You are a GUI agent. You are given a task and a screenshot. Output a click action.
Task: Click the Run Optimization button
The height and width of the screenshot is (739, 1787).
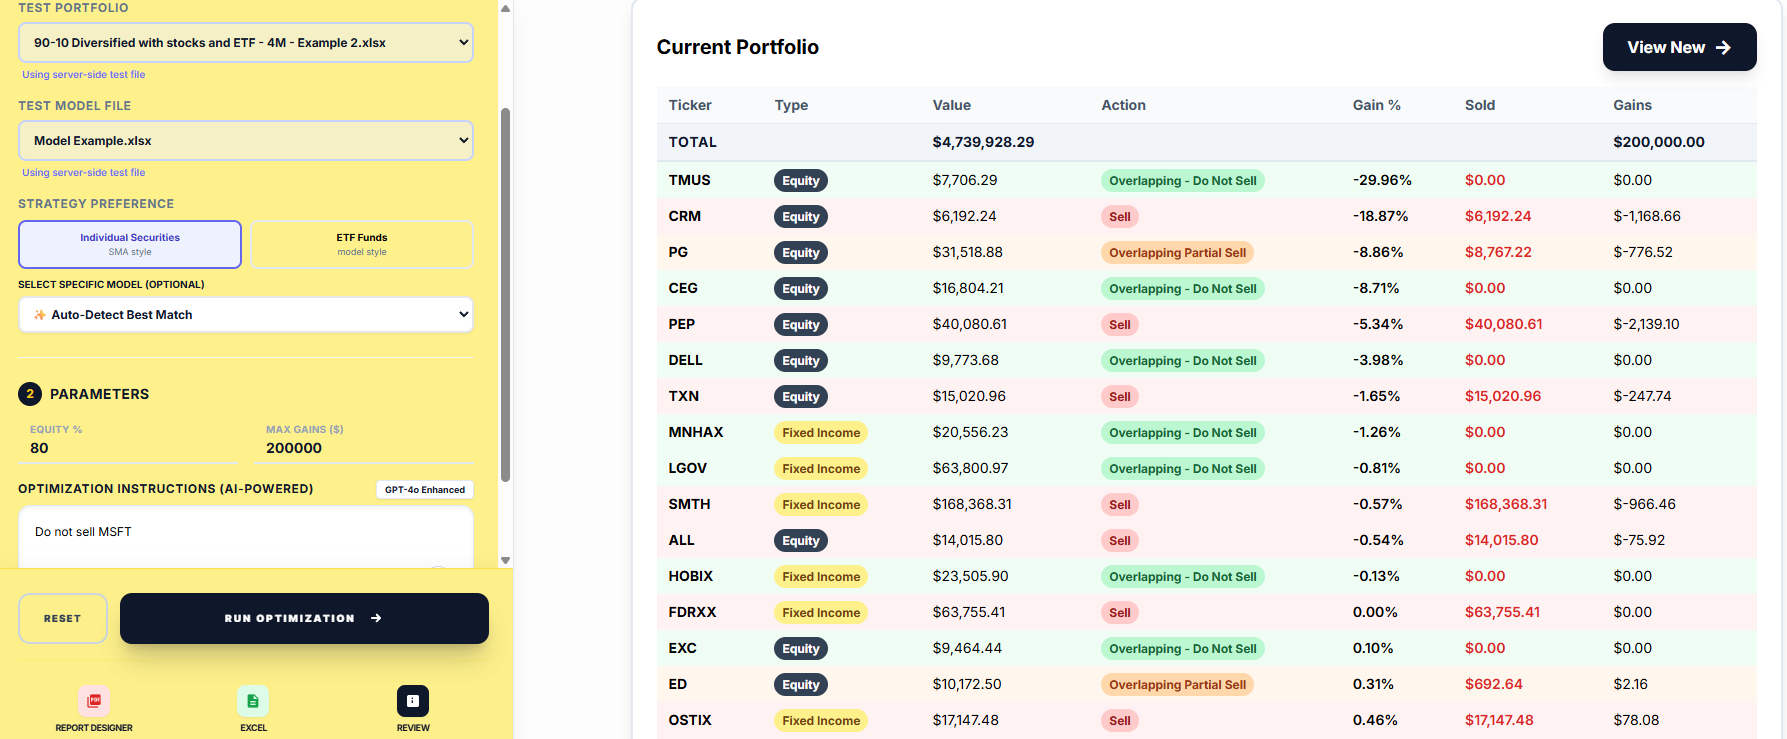[304, 618]
